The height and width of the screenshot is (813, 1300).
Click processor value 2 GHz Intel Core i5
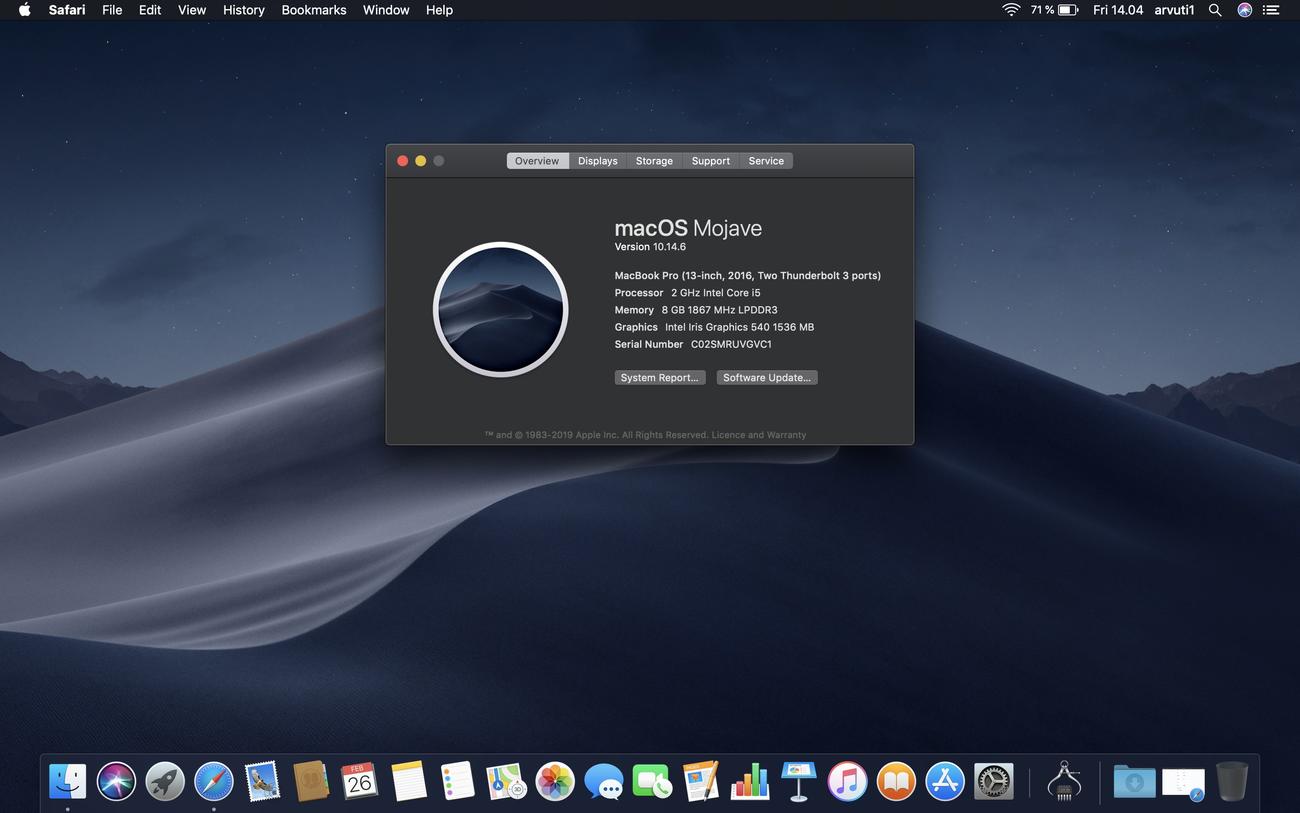pyautogui.click(x=716, y=293)
